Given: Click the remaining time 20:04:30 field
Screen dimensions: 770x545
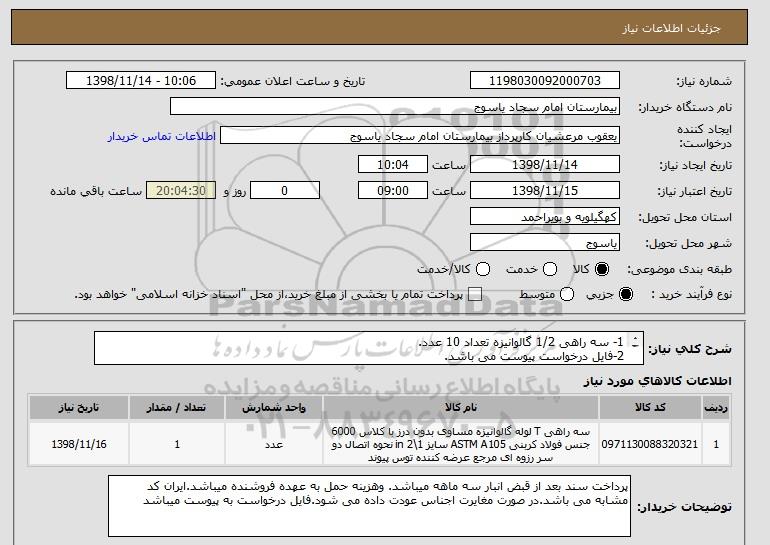Looking at the screenshot, I should point(181,191).
